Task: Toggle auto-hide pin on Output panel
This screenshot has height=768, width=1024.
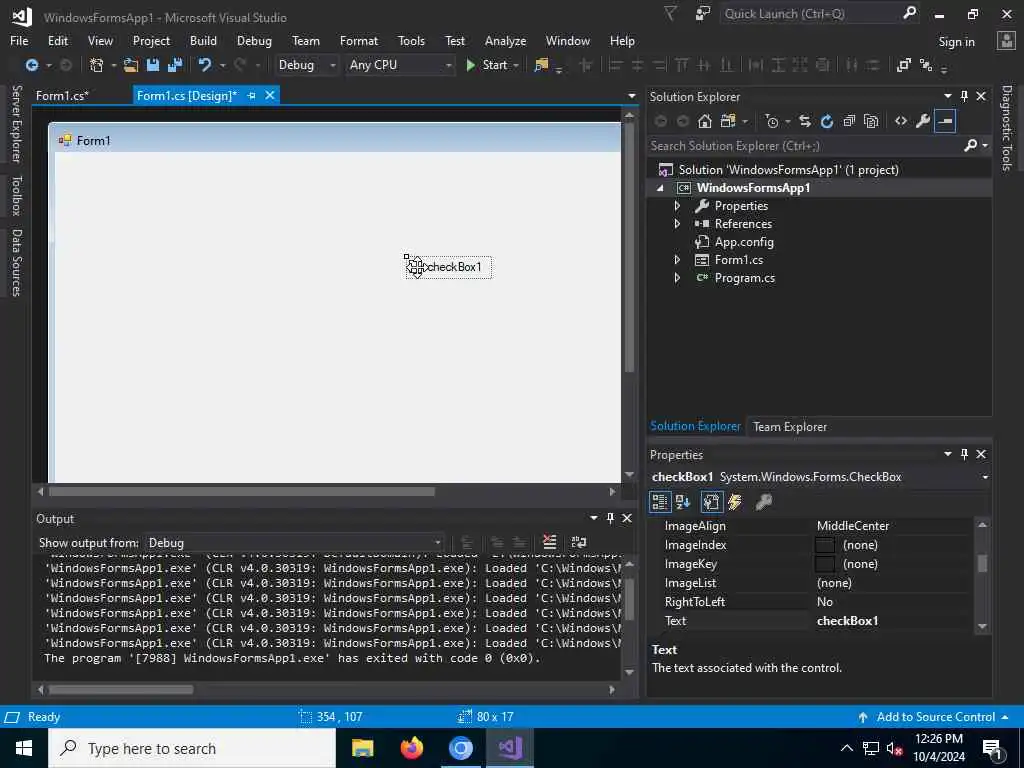Action: [610, 519]
